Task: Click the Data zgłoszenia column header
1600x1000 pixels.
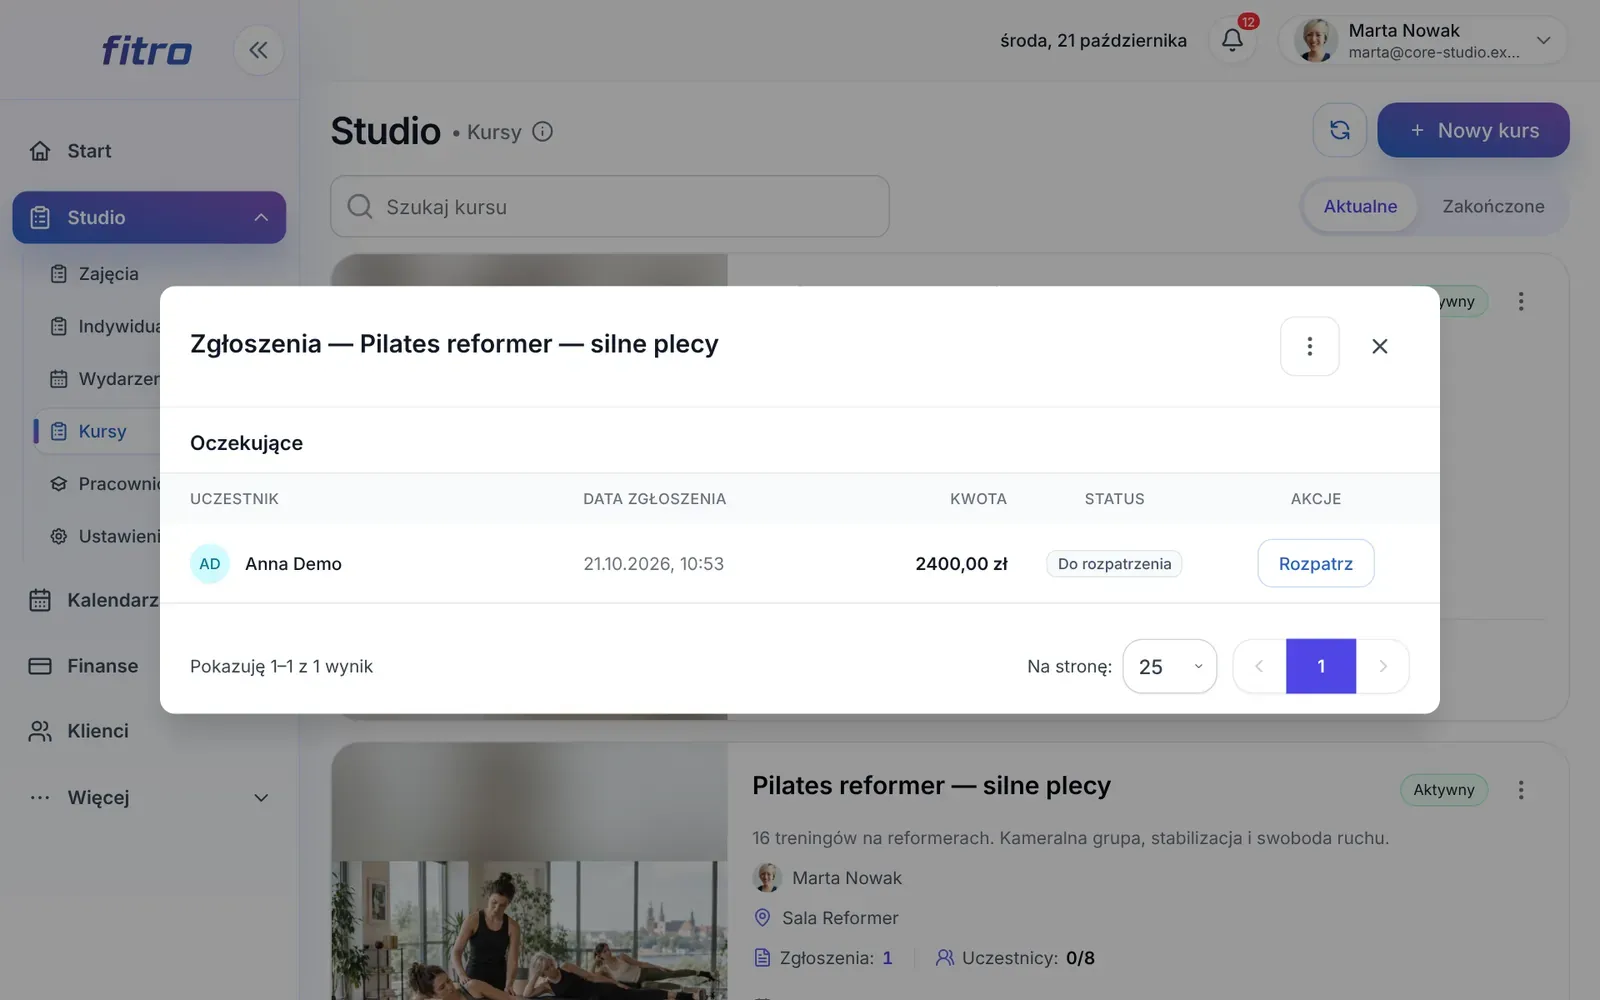Action: point(655,499)
